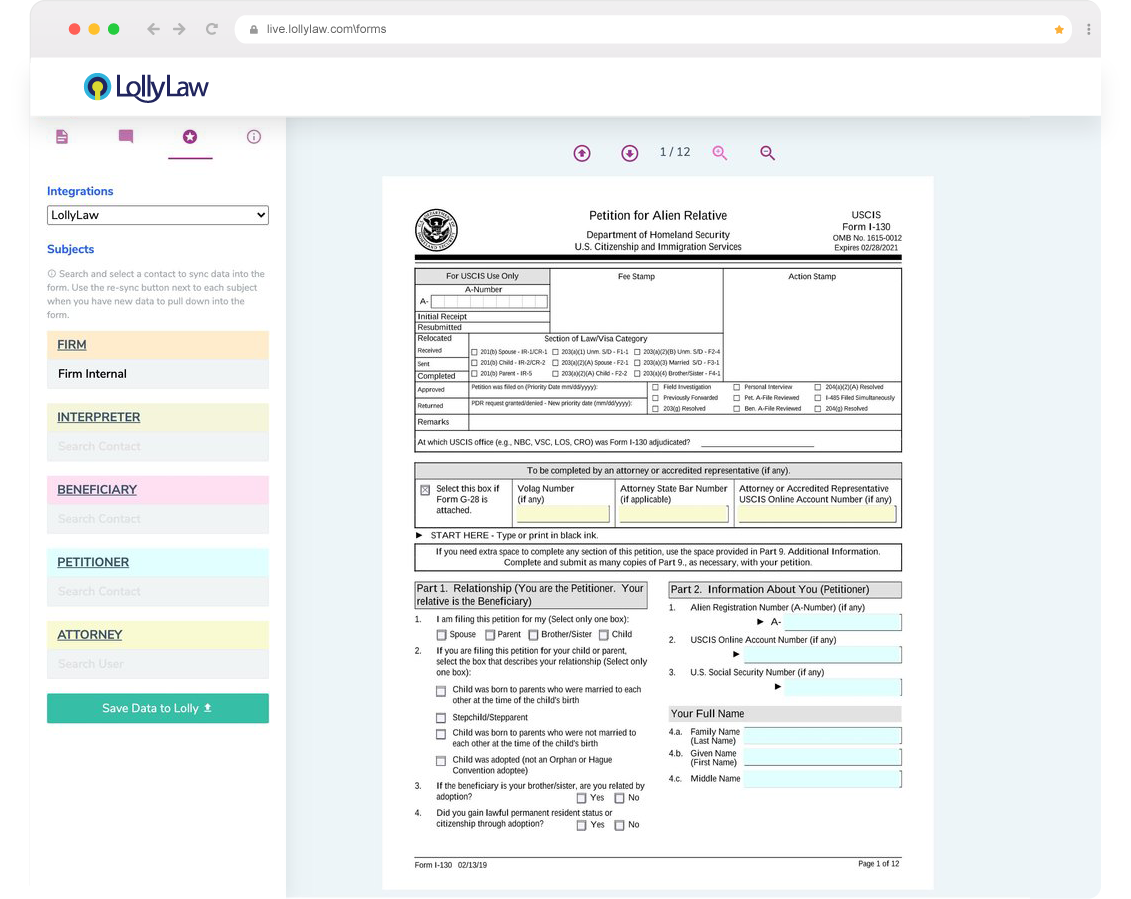Check Yes for related by adoption
Viewport: 1131px width, 899px height.
click(581, 798)
